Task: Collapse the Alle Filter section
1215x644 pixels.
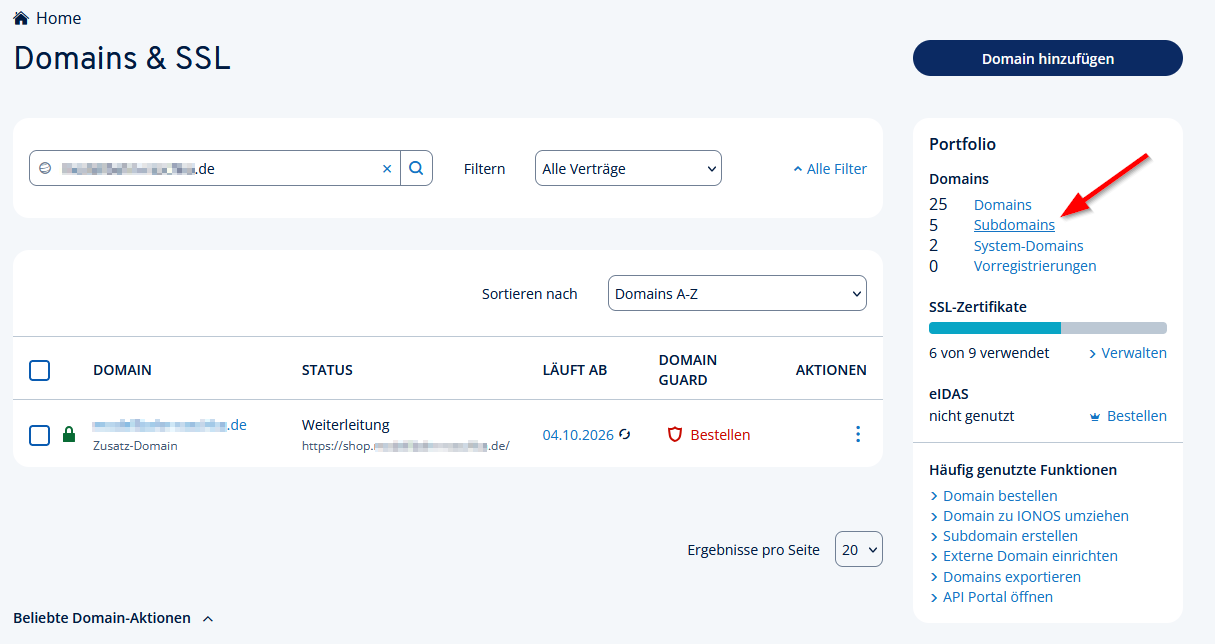Action: click(x=830, y=169)
